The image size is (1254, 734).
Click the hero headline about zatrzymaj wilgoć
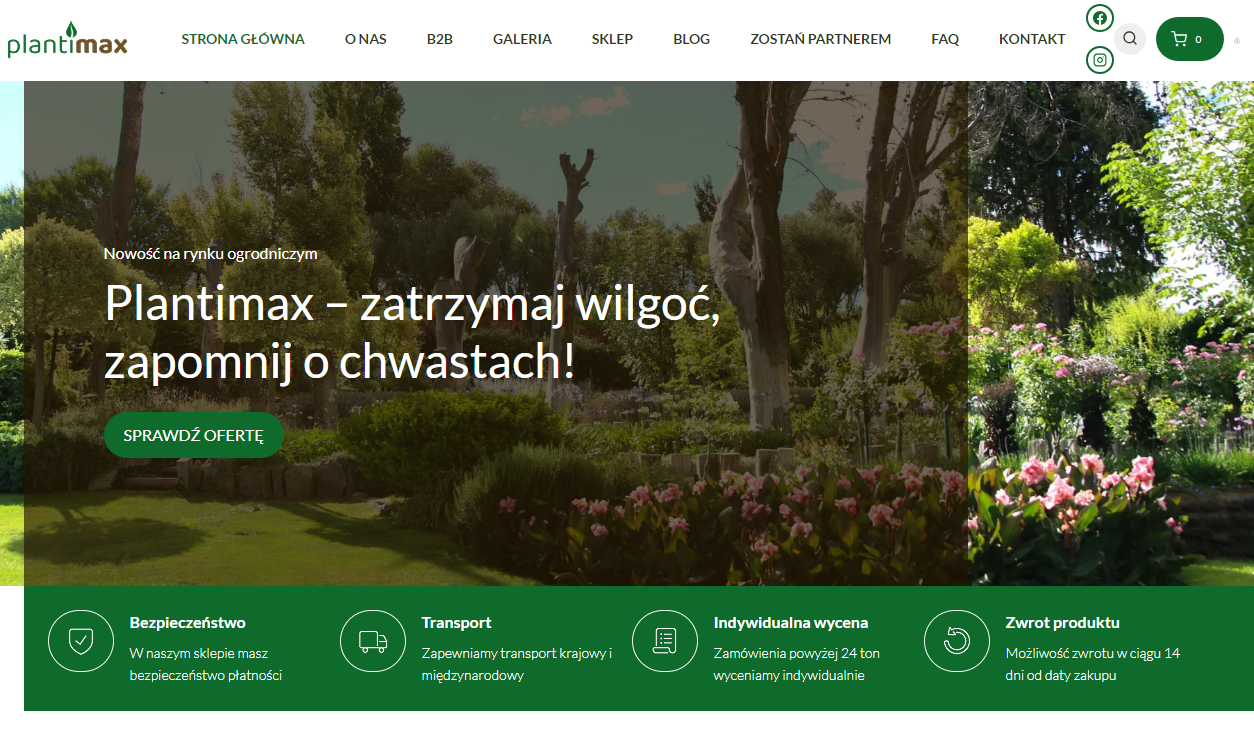pyautogui.click(x=412, y=332)
